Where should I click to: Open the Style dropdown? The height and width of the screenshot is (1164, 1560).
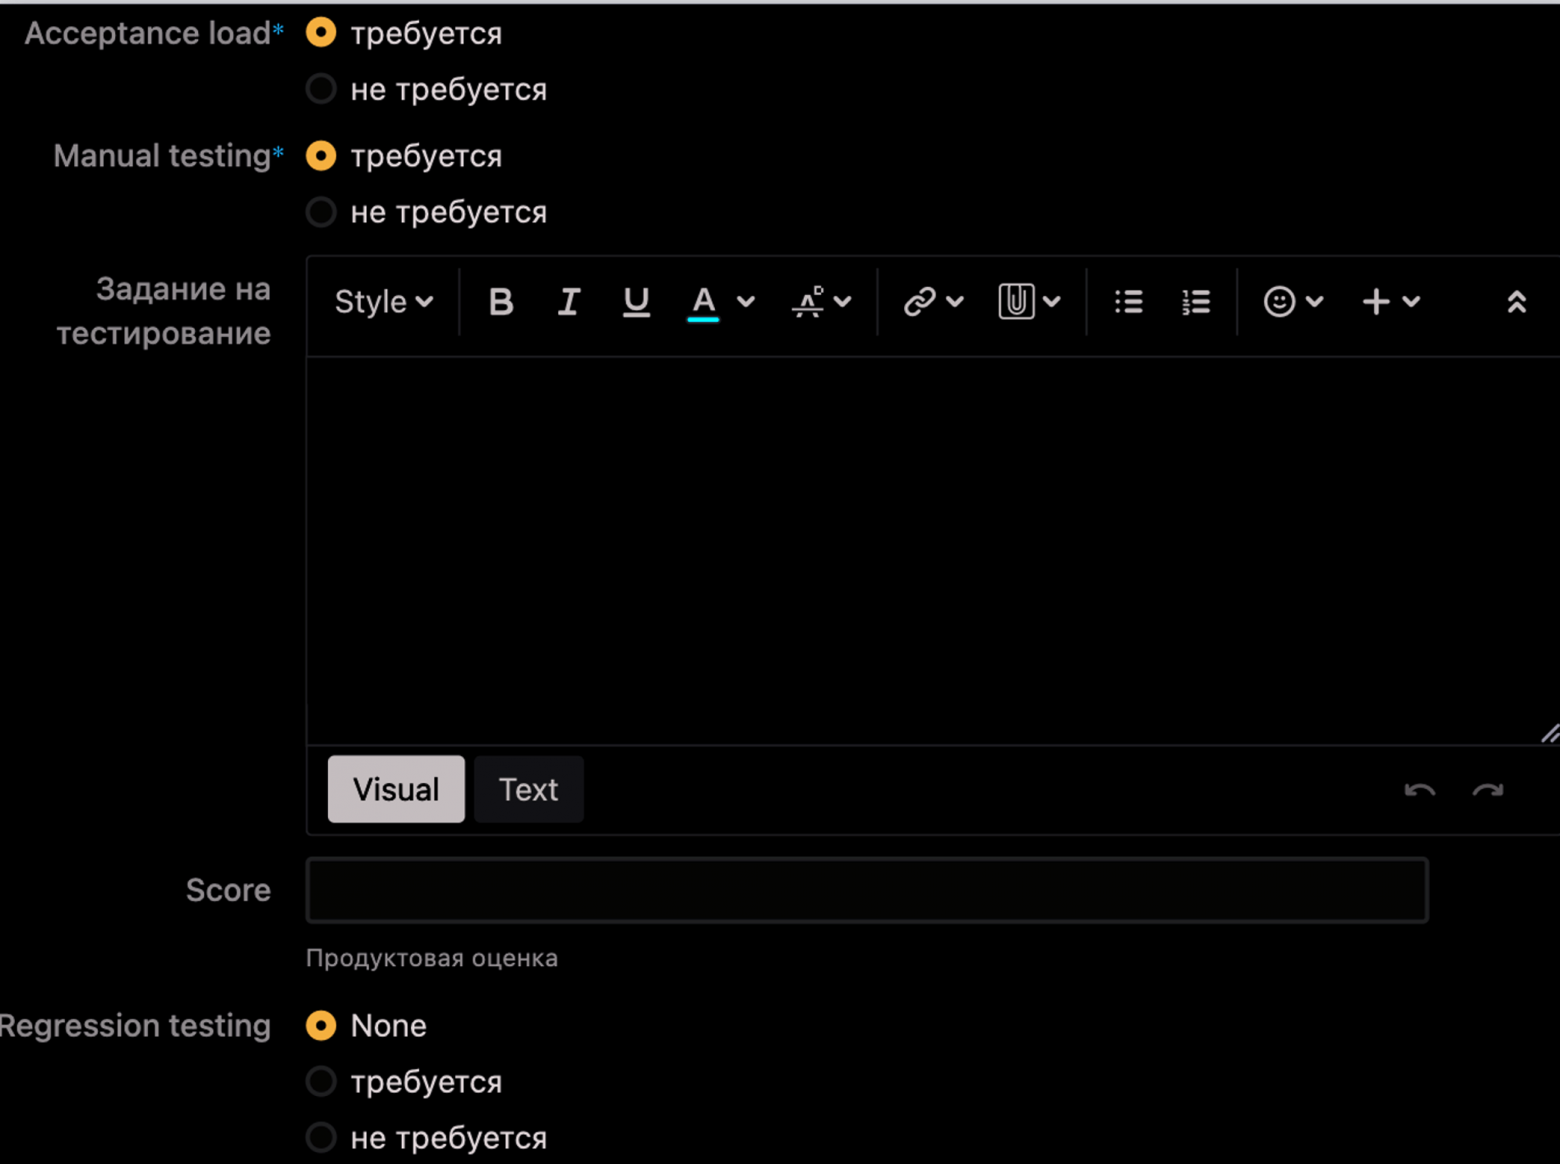(384, 302)
